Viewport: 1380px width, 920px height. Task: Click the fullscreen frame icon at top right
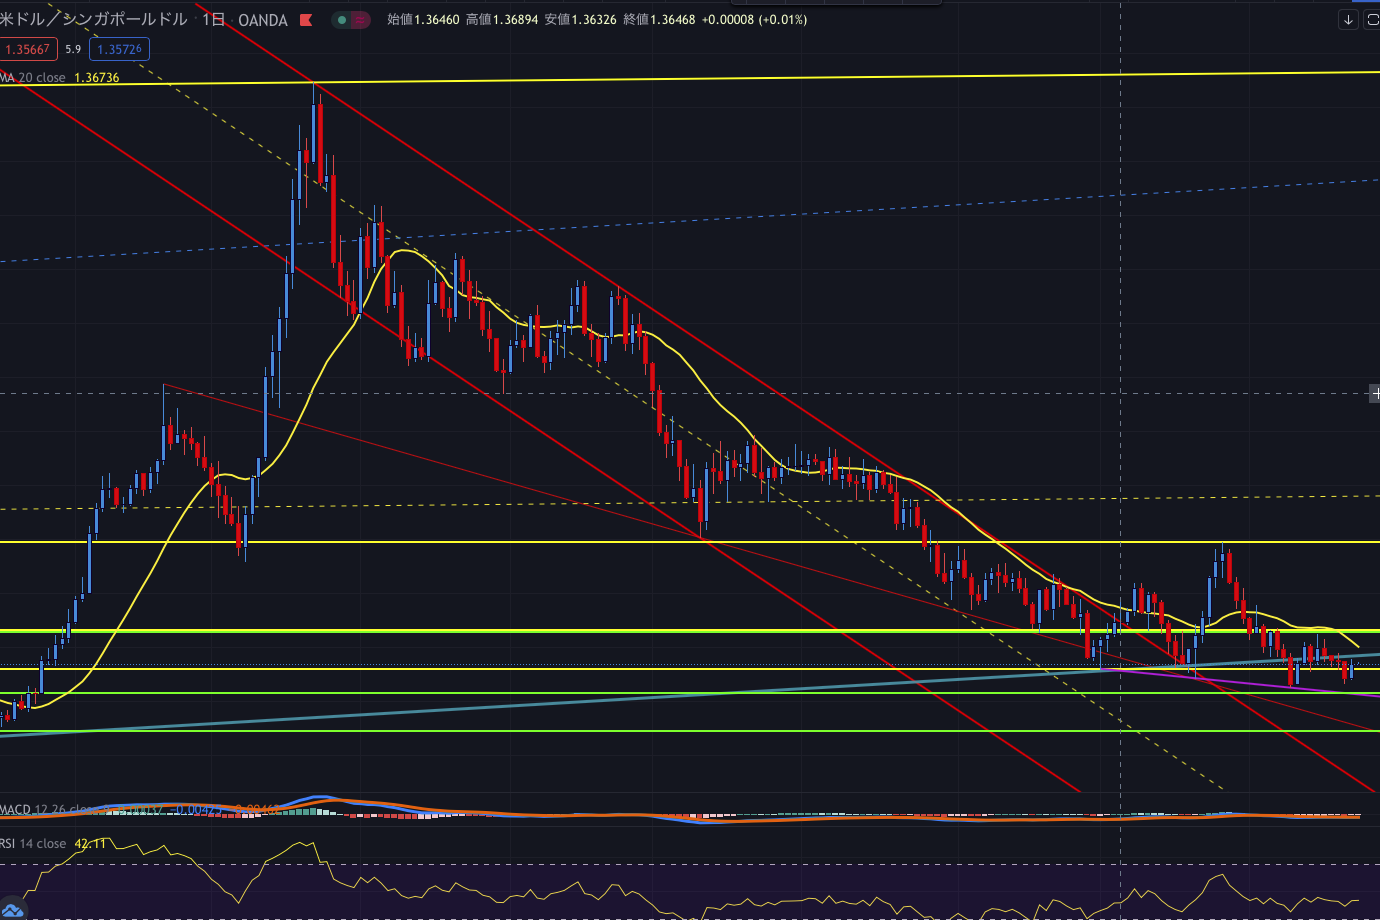point(1372,19)
